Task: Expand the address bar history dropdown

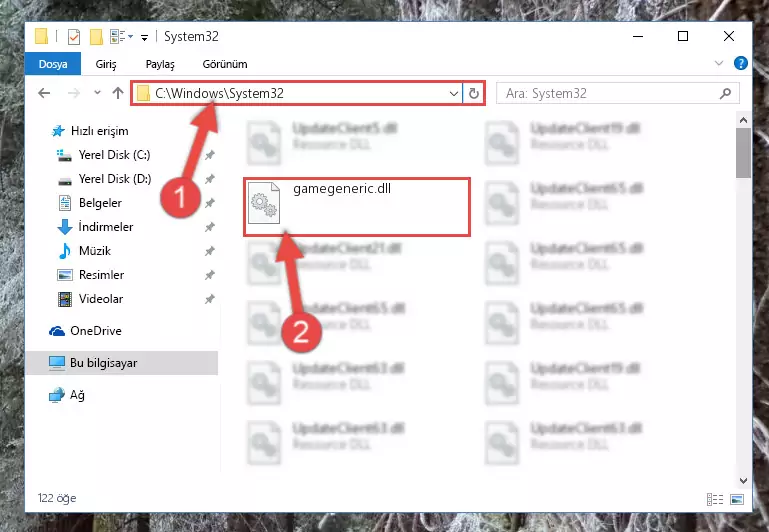Action: pyautogui.click(x=454, y=93)
